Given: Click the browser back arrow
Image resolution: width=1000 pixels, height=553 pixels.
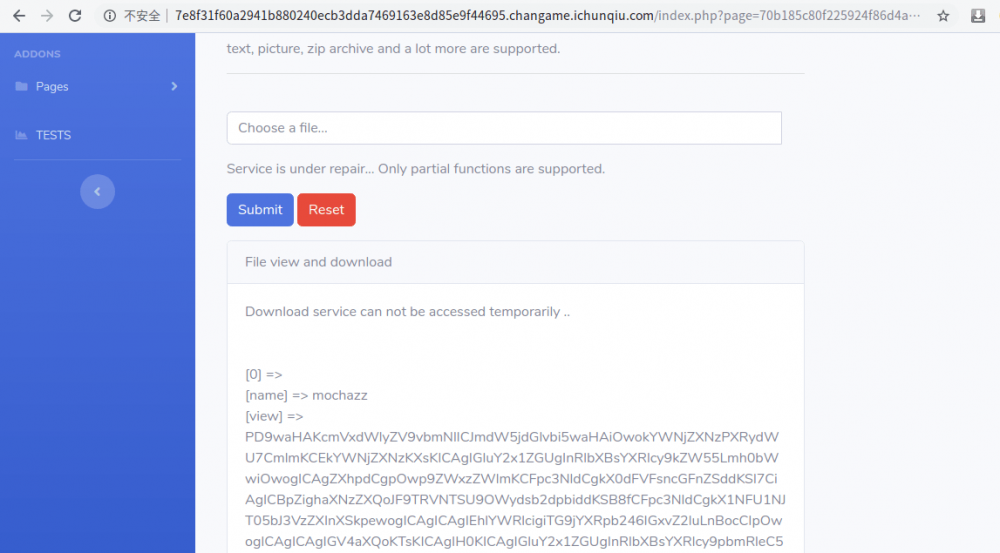Looking at the screenshot, I should (19, 16).
